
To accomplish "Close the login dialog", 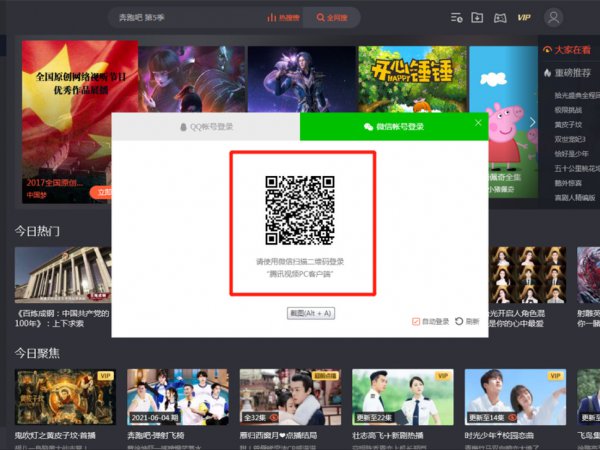I will 478,123.
